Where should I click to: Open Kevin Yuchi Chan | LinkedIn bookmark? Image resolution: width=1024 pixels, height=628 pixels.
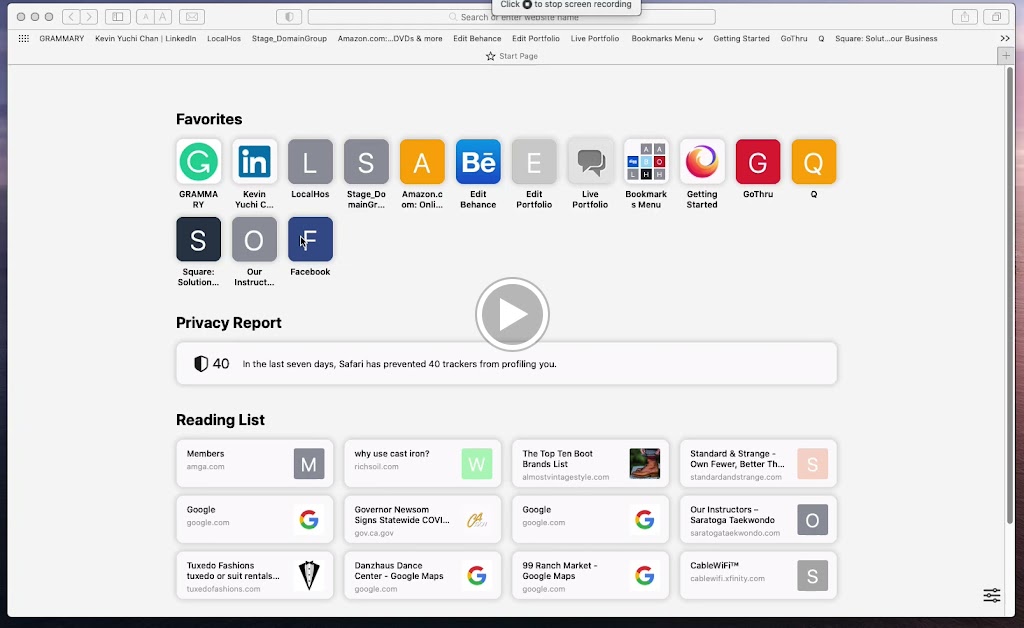click(x=146, y=39)
